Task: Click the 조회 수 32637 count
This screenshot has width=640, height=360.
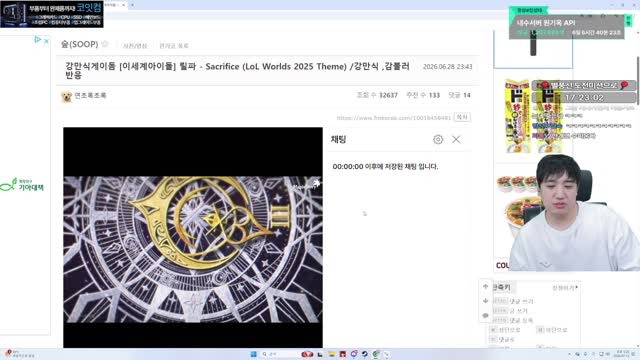Action: click(377, 95)
